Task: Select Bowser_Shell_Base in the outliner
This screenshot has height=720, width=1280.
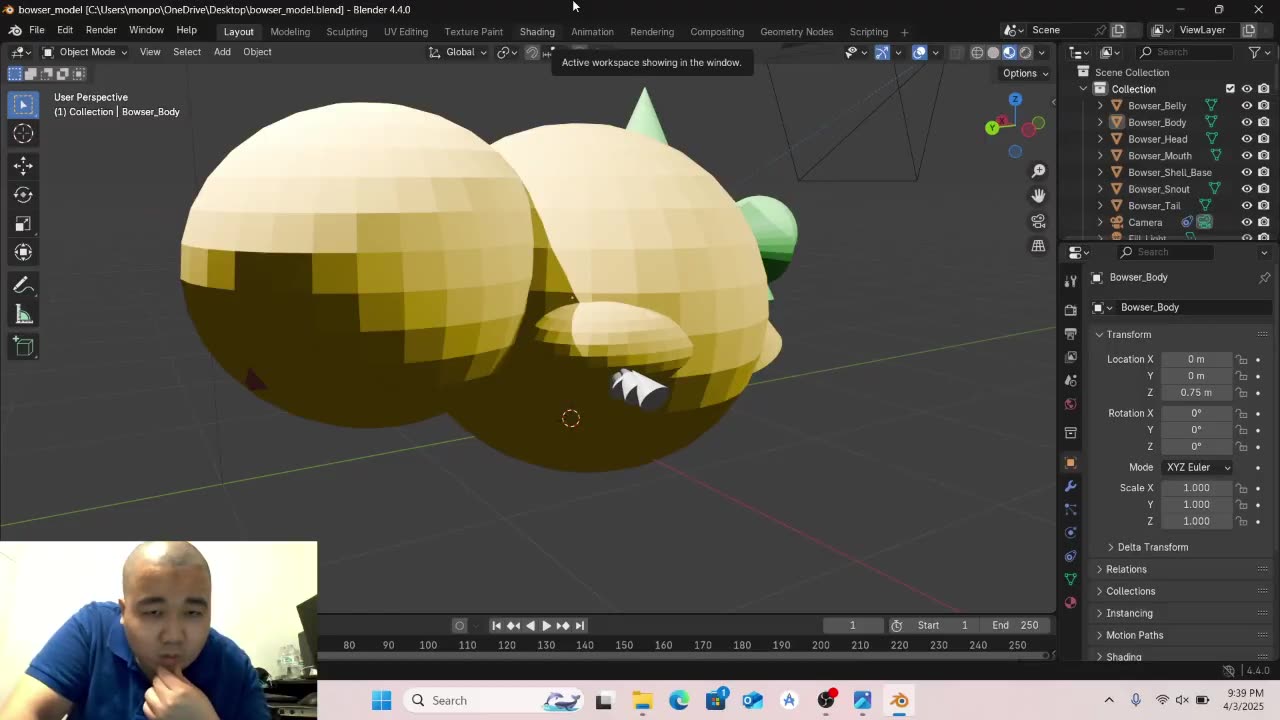Action: [1169, 172]
